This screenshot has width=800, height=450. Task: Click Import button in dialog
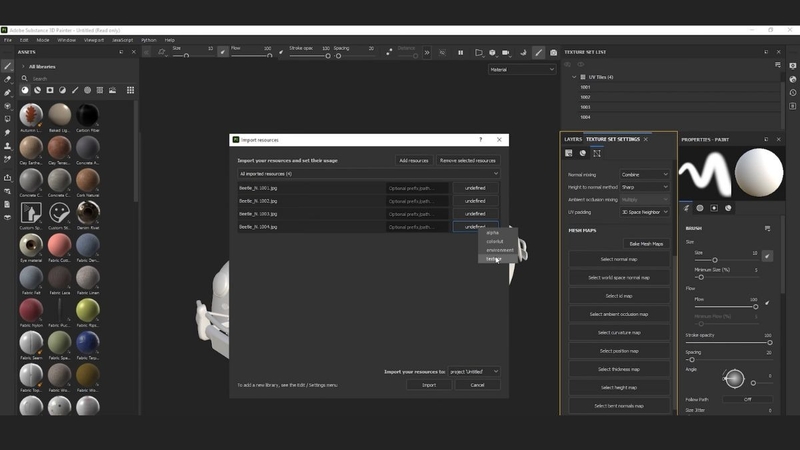429,385
